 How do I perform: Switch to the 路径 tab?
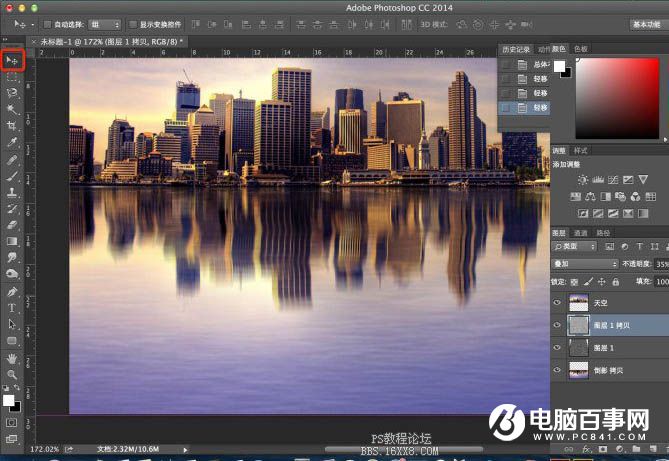603,233
